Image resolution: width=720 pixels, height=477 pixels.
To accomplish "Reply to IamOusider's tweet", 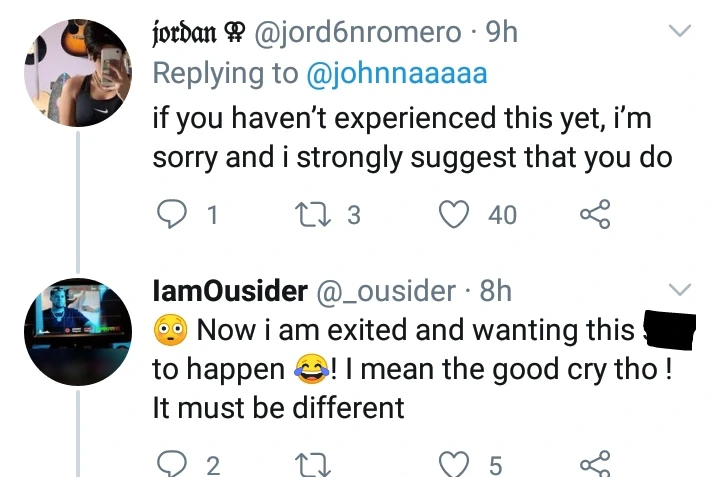I will pos(172,464).
